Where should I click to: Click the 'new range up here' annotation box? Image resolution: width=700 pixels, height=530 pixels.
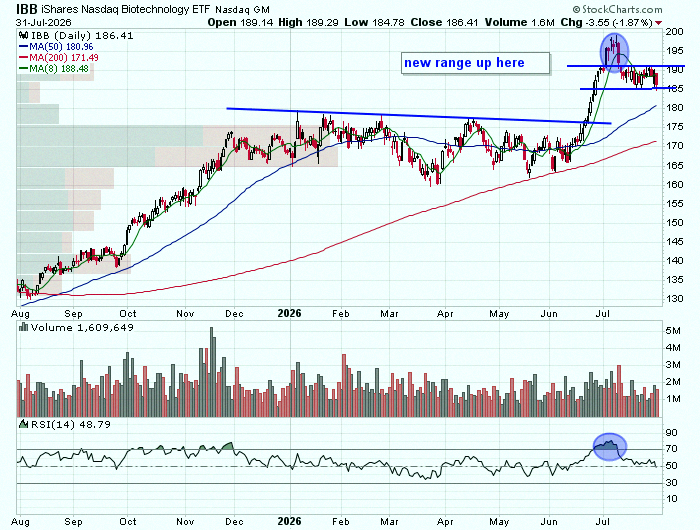pyautogui.click(x=475, y=63)
